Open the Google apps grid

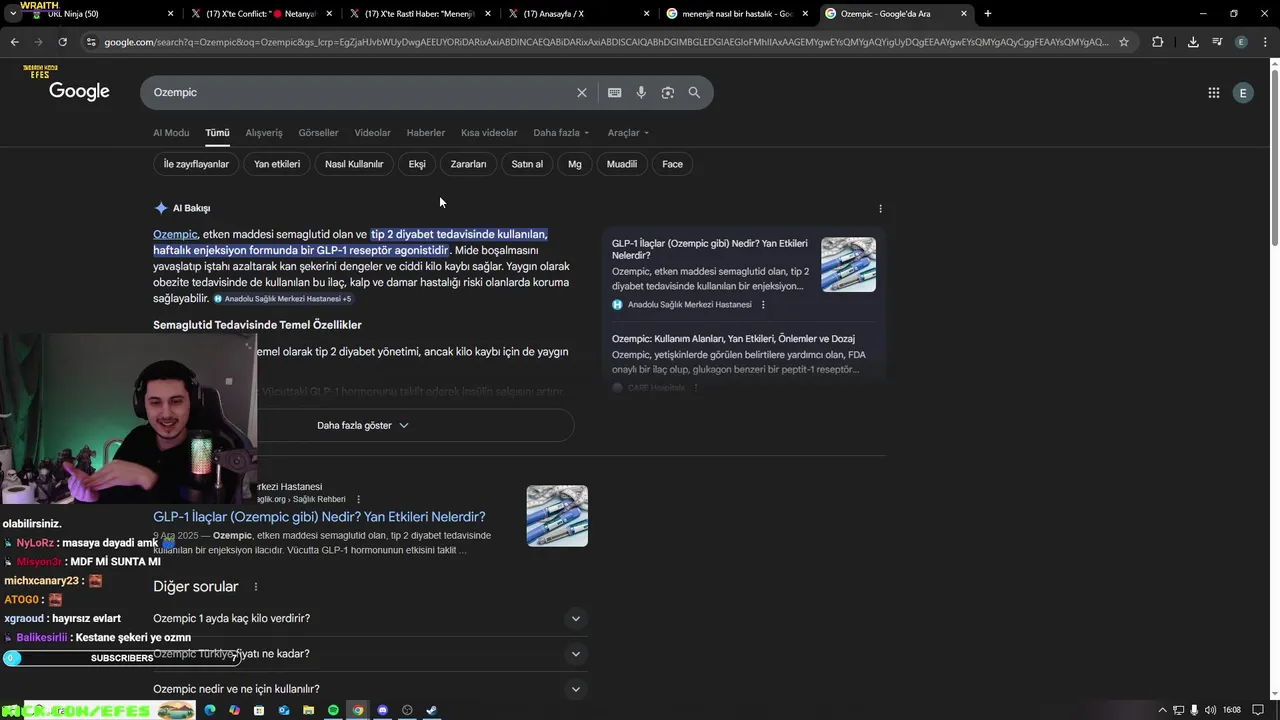(x=1213, y=93)
